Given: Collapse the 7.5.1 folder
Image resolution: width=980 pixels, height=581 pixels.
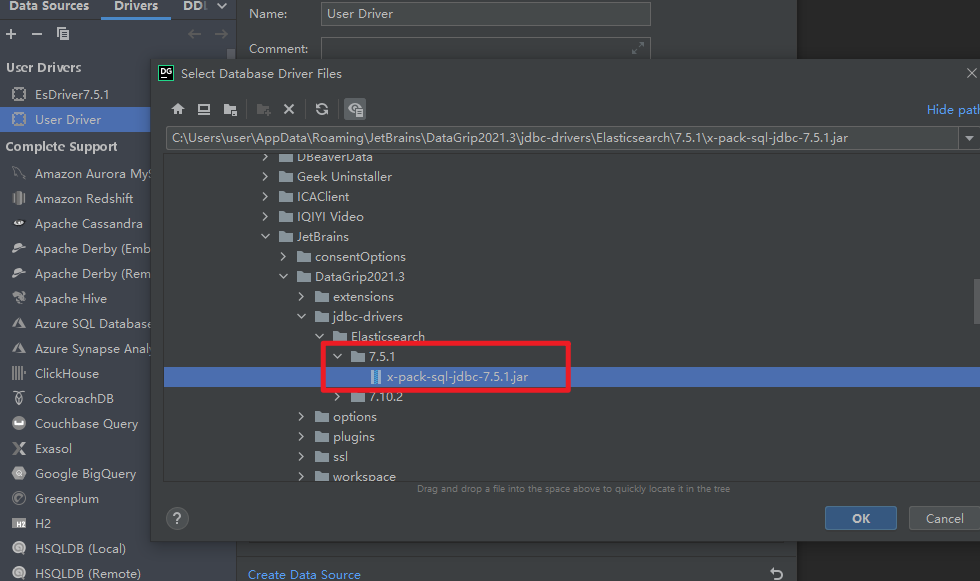Looking at the screenshot, I should pos(338,357).
